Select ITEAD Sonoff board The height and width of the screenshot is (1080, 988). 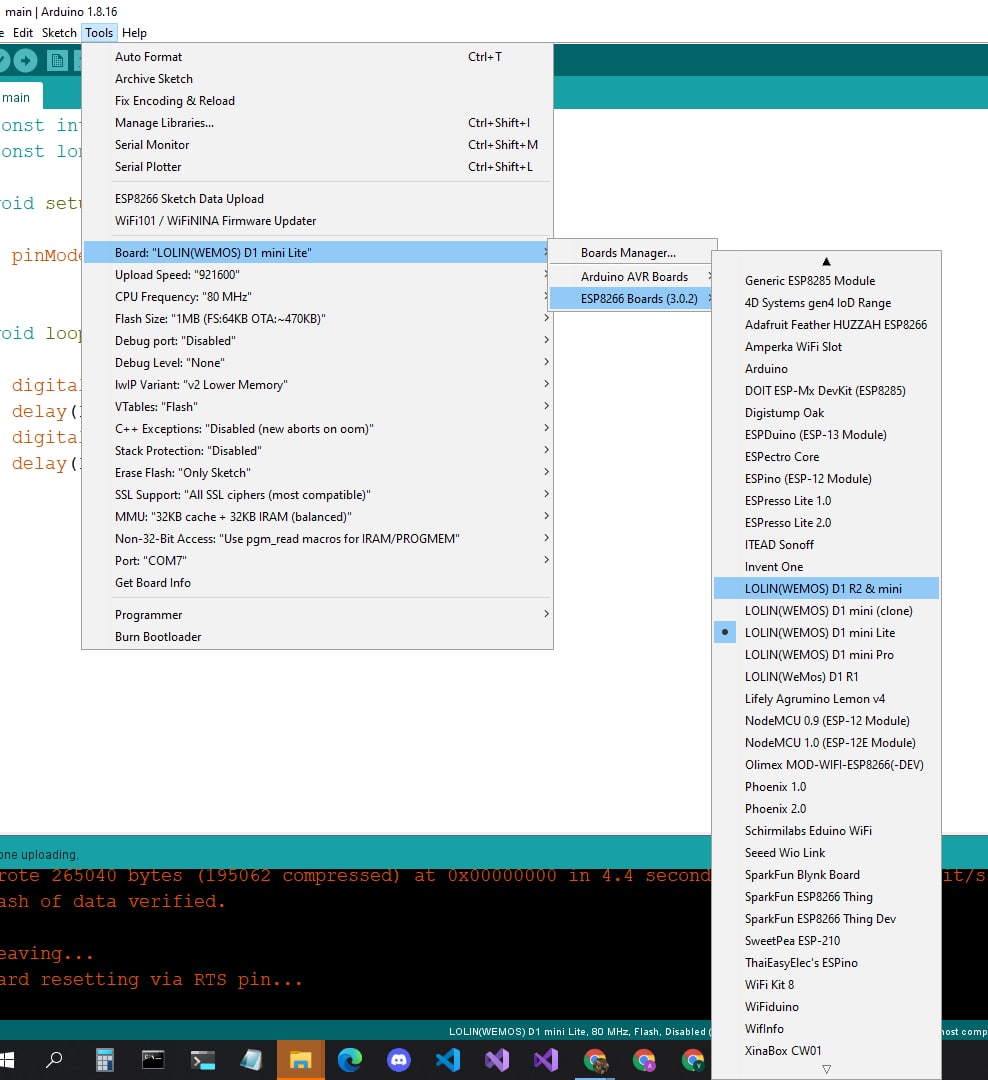point(826,544)
